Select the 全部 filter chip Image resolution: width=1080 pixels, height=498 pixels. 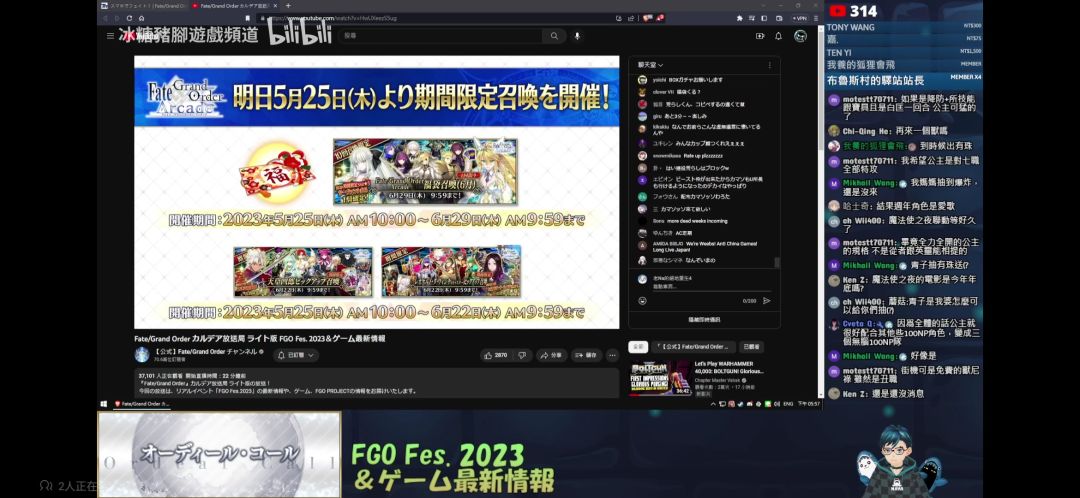(638, 346)
